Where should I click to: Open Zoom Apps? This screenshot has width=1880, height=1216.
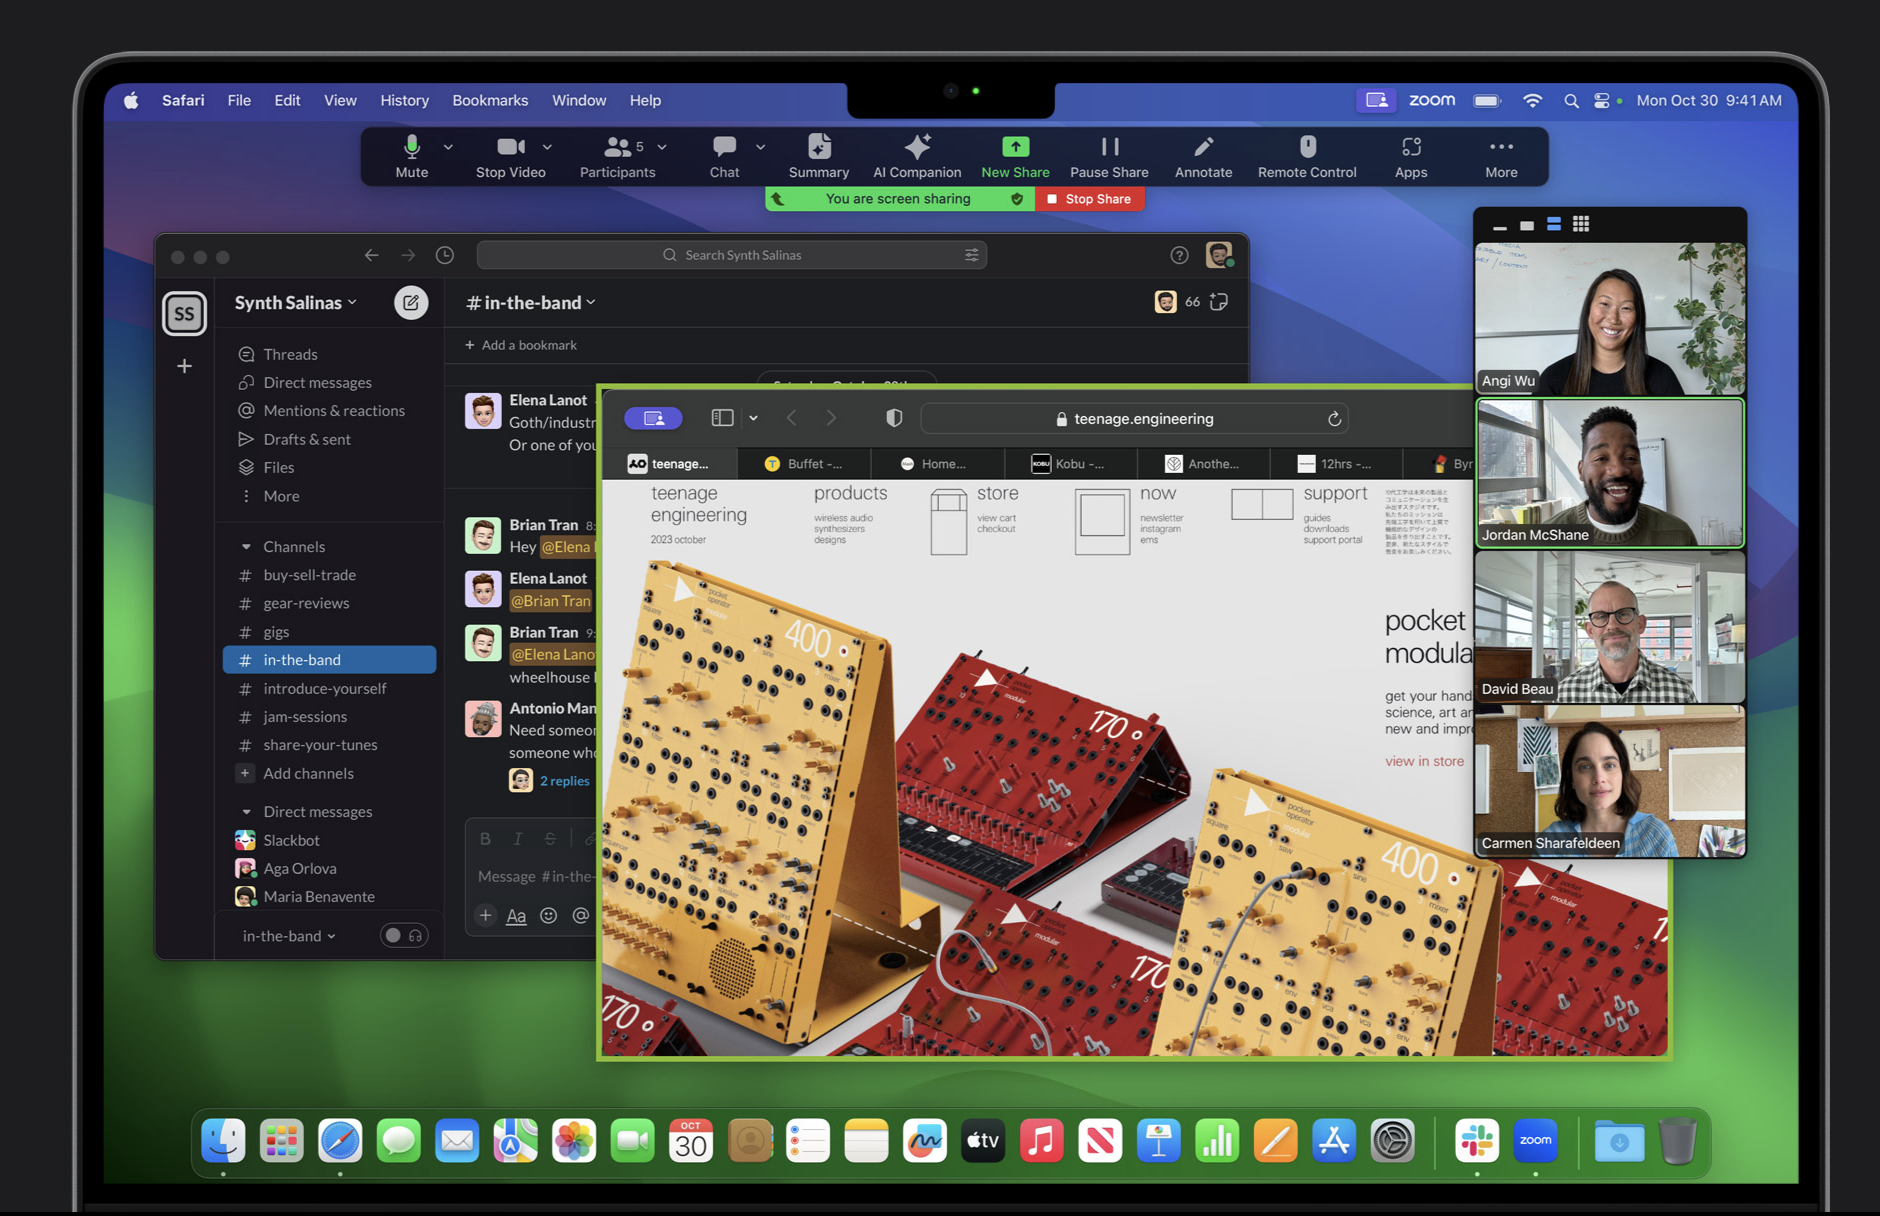tap(1411, 157)
